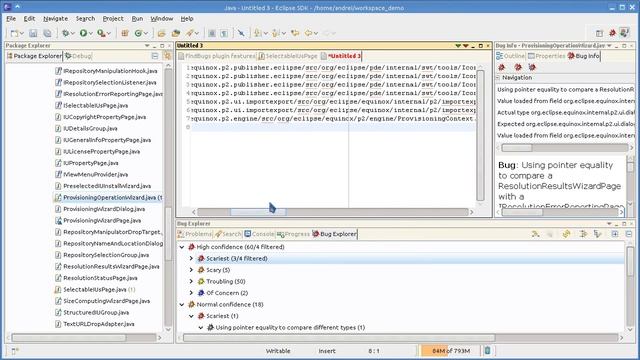Open Package Explorer view menu arrow
The width and height of the screenshot is (640, 360).
coord(147,46)
